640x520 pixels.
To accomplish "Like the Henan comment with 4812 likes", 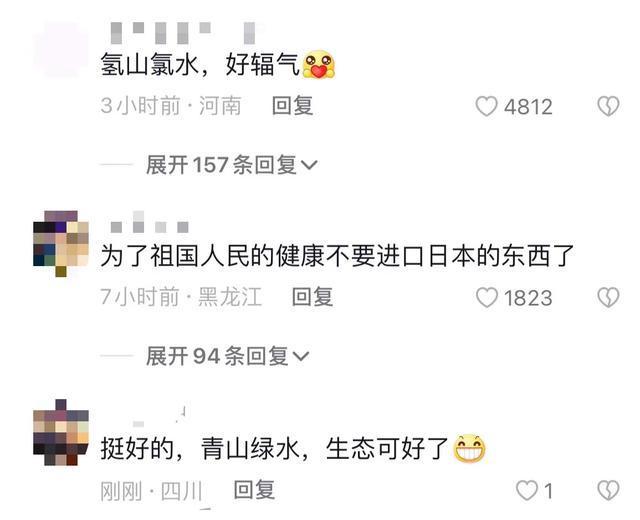I will click(486, 106).
